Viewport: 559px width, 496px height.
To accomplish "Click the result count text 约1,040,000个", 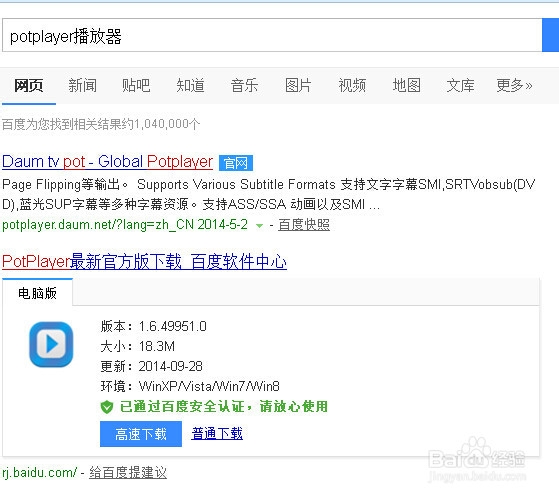I will pos(161,124).
